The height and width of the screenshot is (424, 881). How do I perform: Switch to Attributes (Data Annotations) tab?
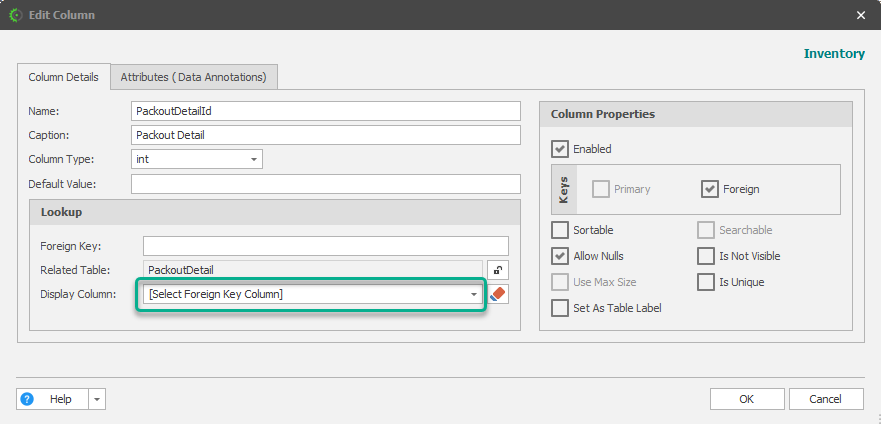tap(194, 77)
